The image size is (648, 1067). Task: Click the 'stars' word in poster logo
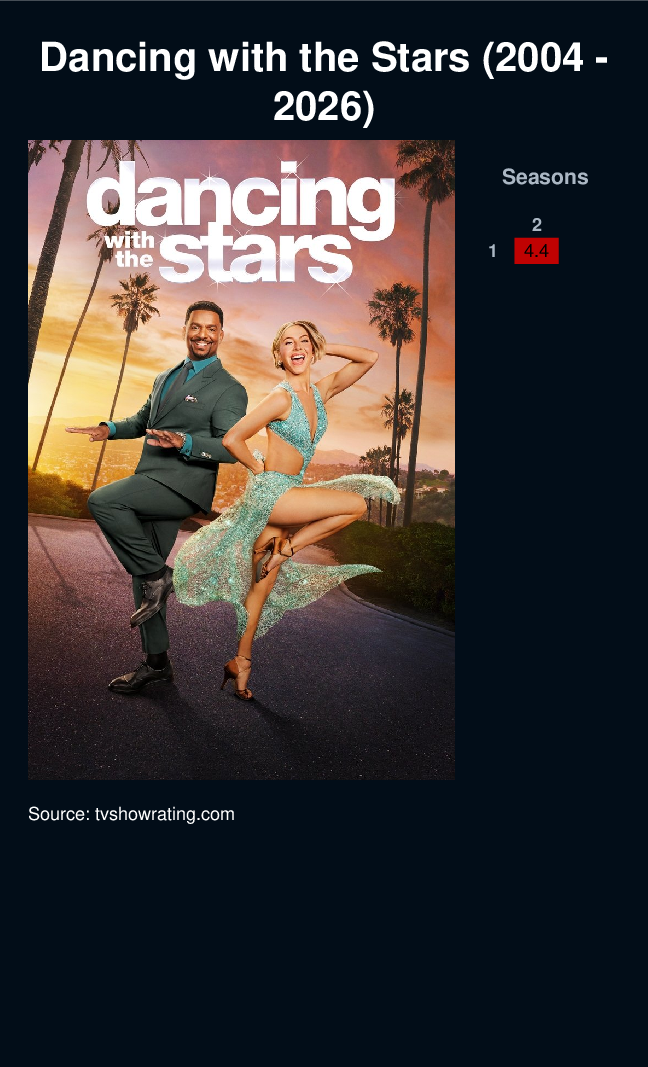(256, 258)
